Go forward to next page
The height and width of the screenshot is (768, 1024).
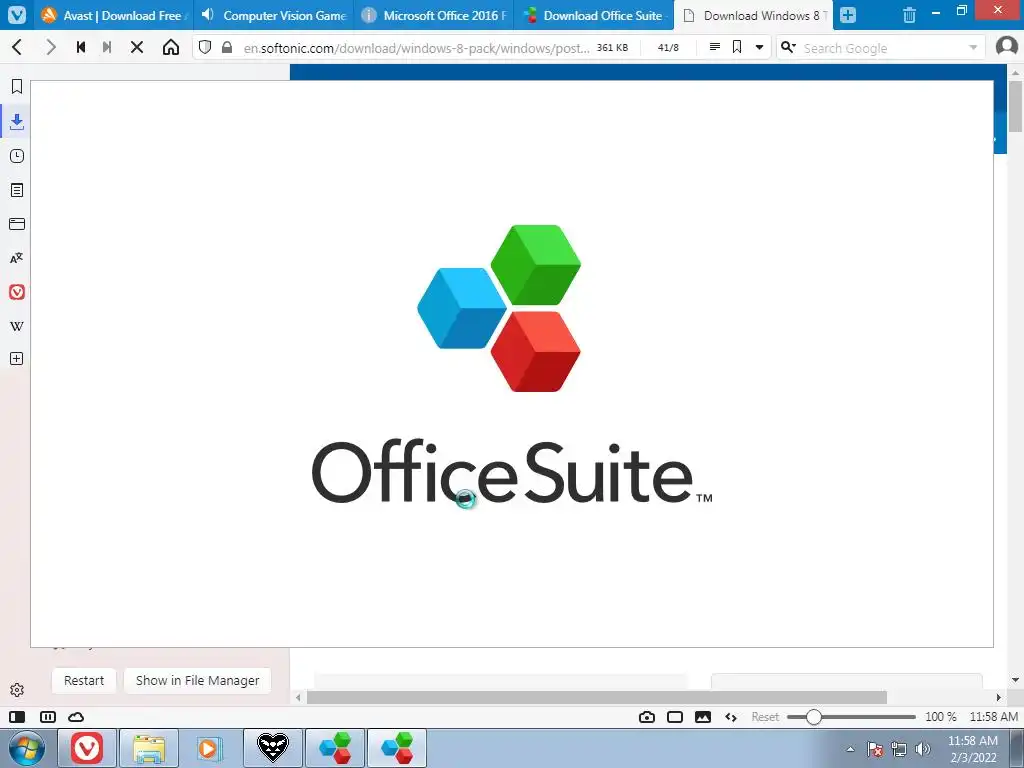(x=50, y=47)
